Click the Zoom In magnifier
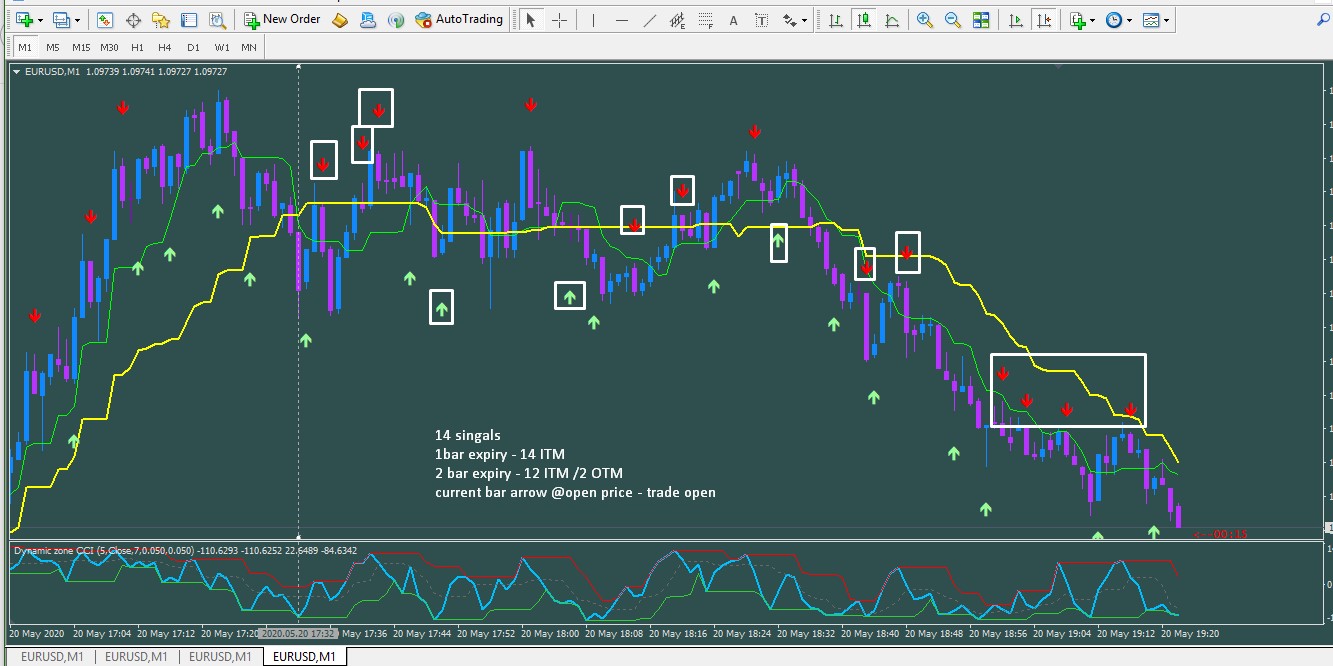1333x666 pixels. (925, 20)
